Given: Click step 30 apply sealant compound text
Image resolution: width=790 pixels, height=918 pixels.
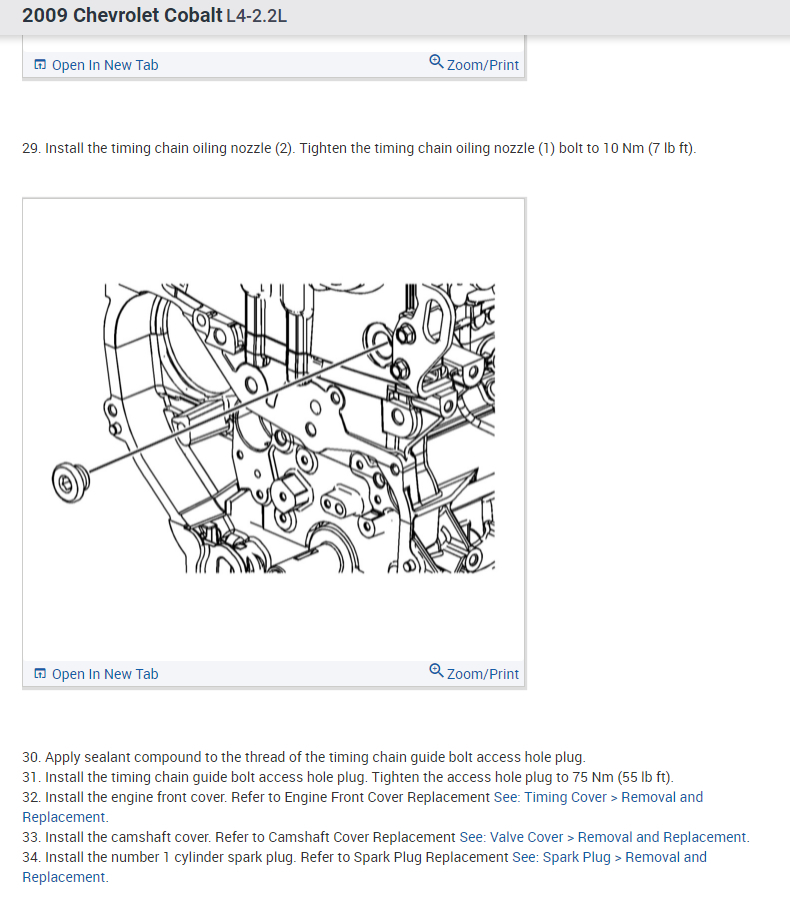Looking at the screenshot, I should [304, 757].
